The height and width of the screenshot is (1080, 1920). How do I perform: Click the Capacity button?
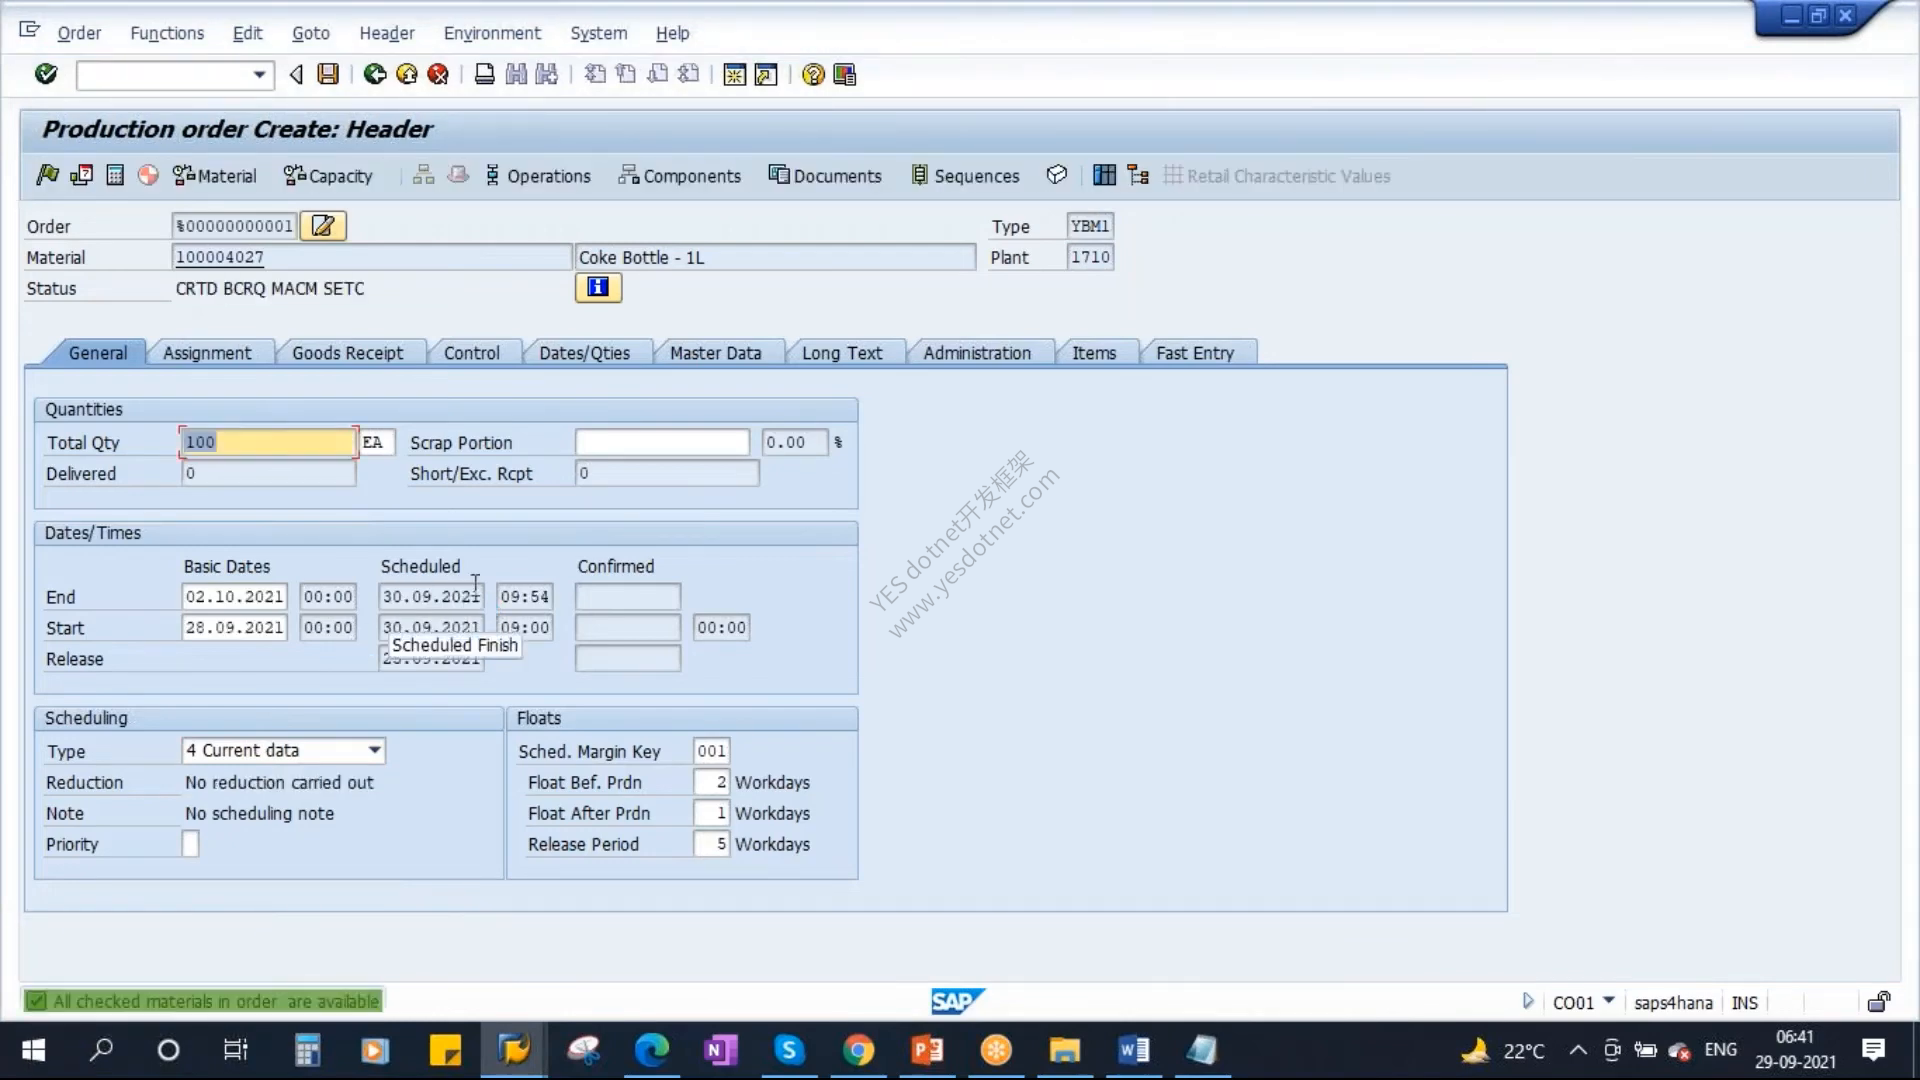click(x=328, y=176)
